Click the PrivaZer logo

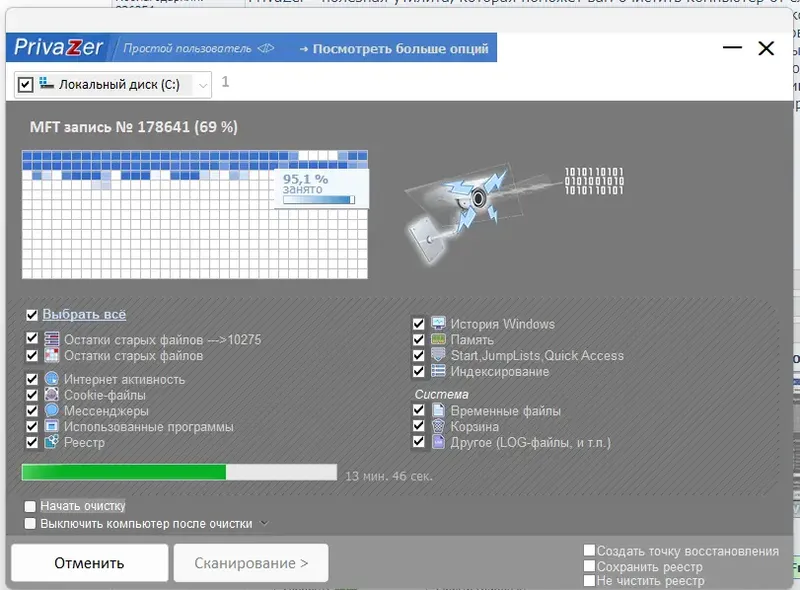(60, 45)
